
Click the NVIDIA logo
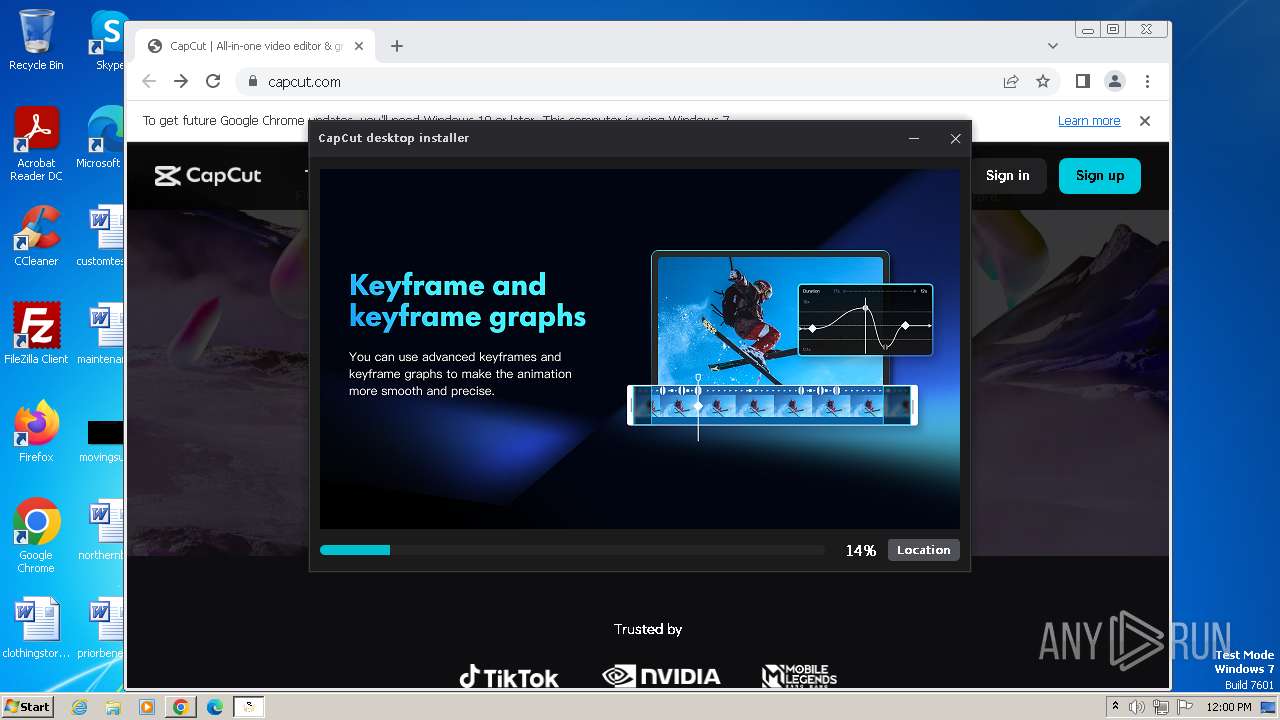tap(661, 677)
